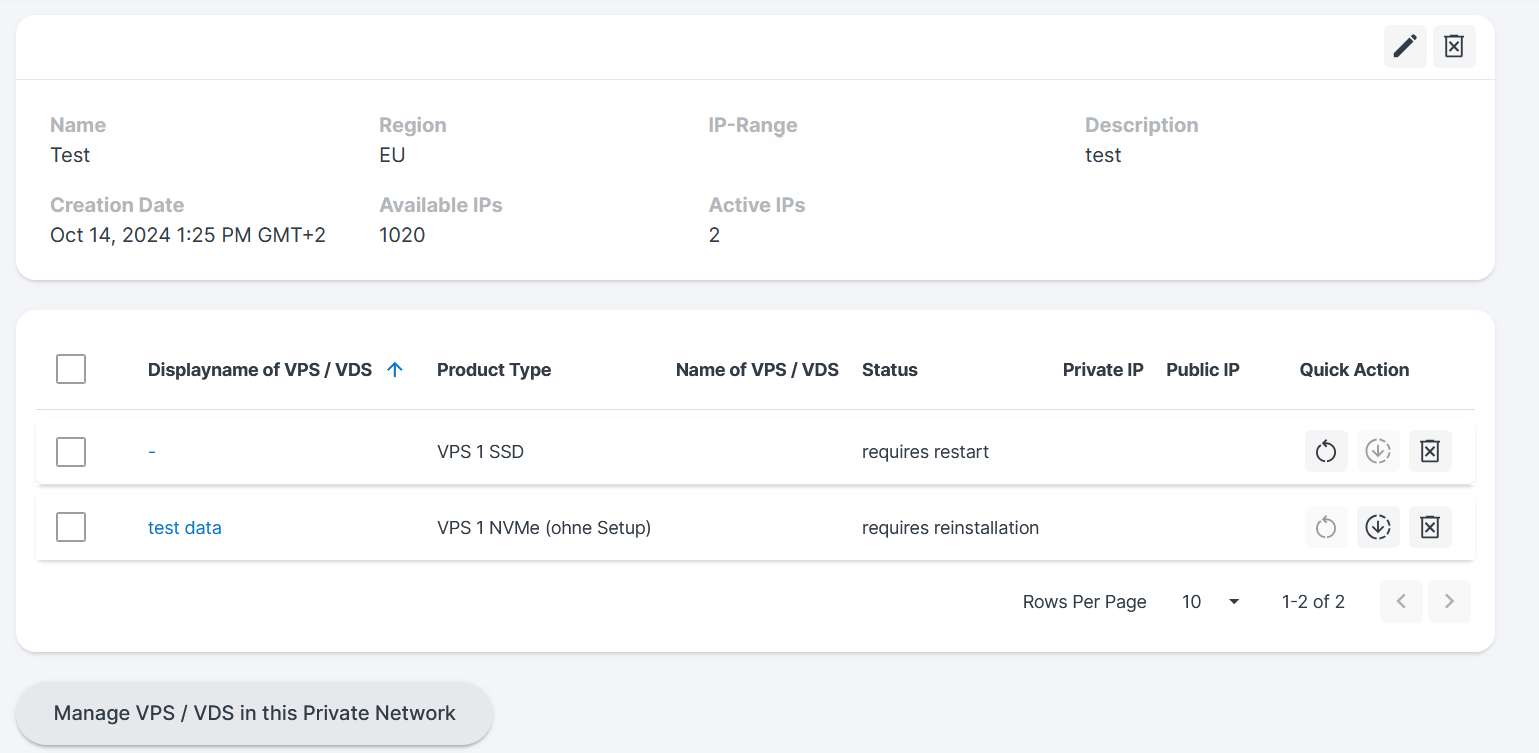The image size is (1539, 753).
Task: Check the VPS 1 SSD row checkbox
Action: pos(71,452)
